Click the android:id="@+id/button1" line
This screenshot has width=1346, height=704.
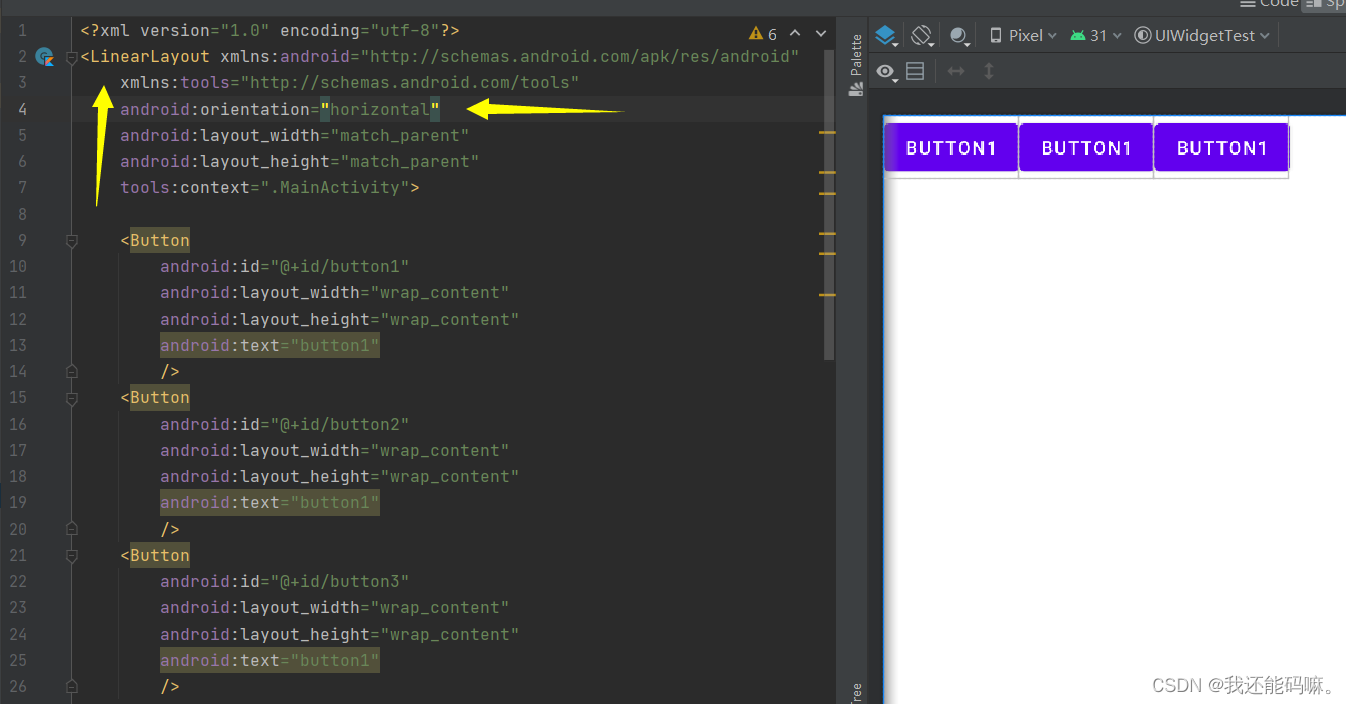pyautogui.click(x=285, y=266)
